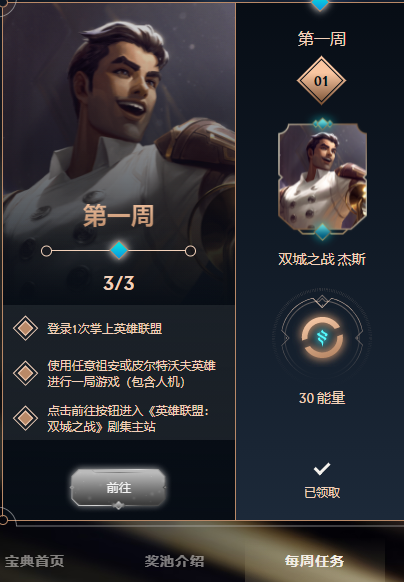Click the 30 能量 energy star icon
Image resolution: width=404 pixels, height=582 pixels.
(x=322, y=338)
